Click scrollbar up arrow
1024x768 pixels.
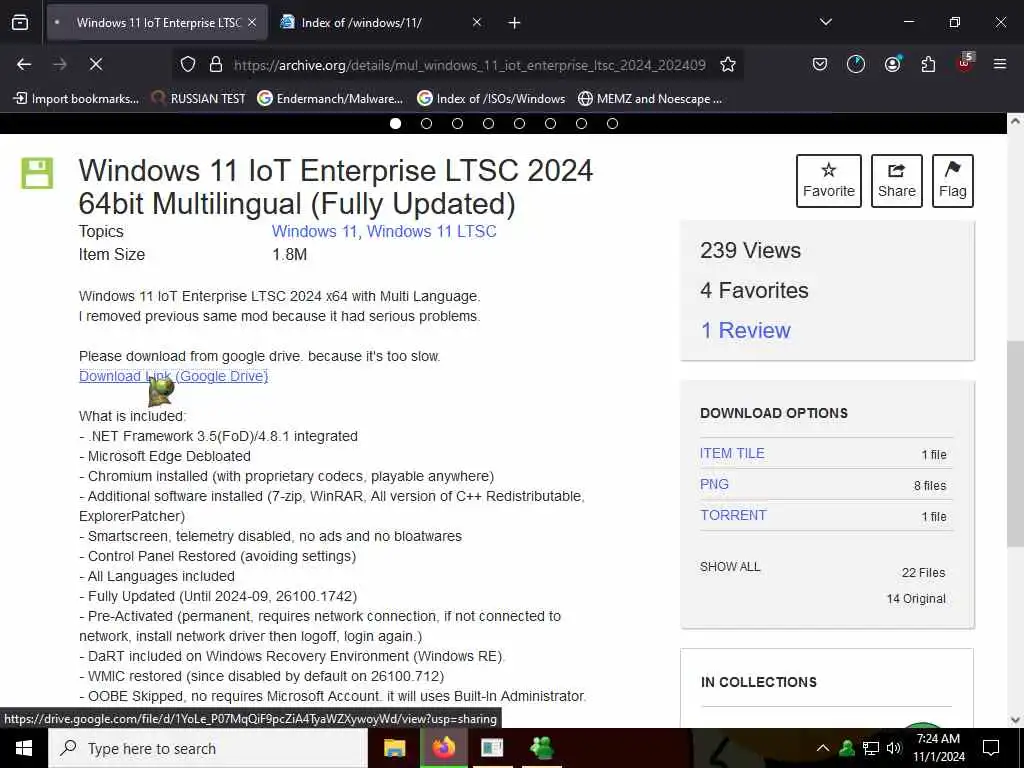[1016, 121]
